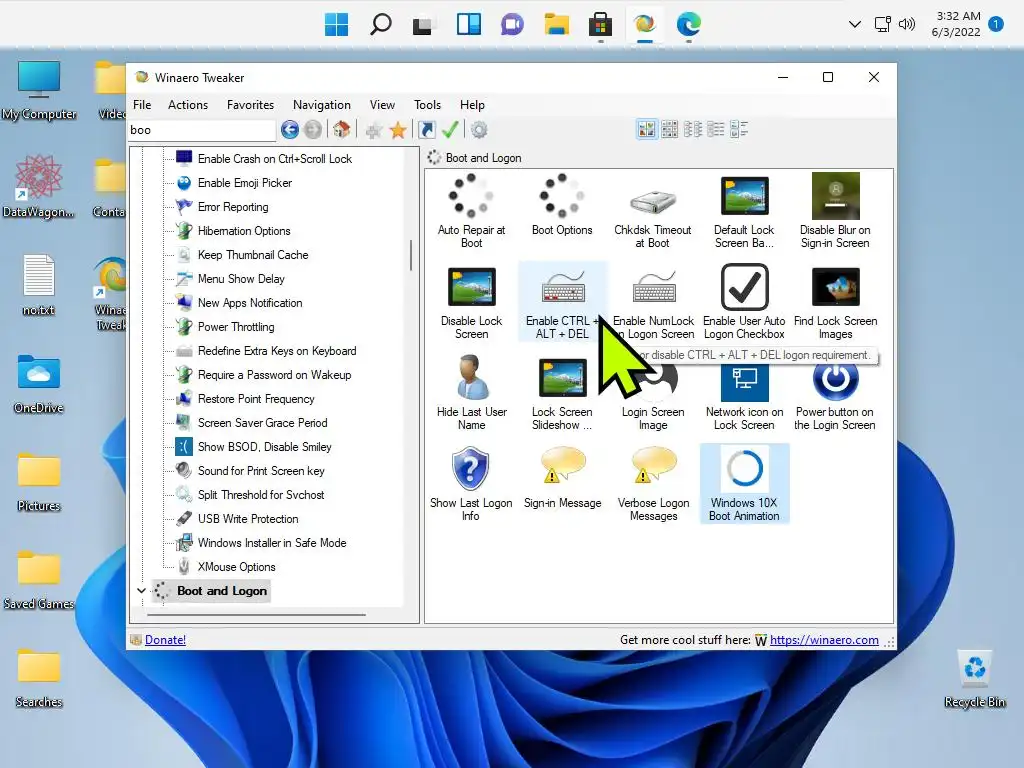Click the search box containing boo

pyautogui.click(x=202, y=130)
